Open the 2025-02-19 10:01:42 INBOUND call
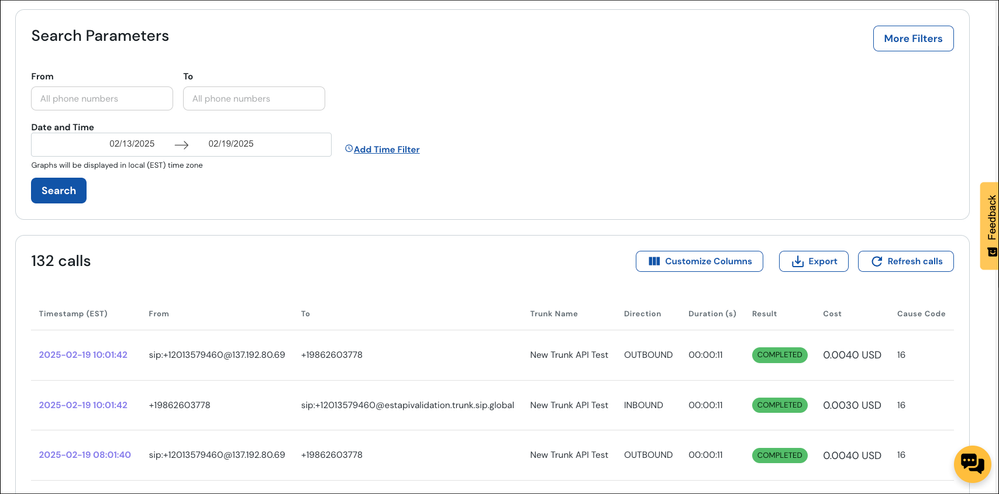999x494 pixels. (83, 405)
